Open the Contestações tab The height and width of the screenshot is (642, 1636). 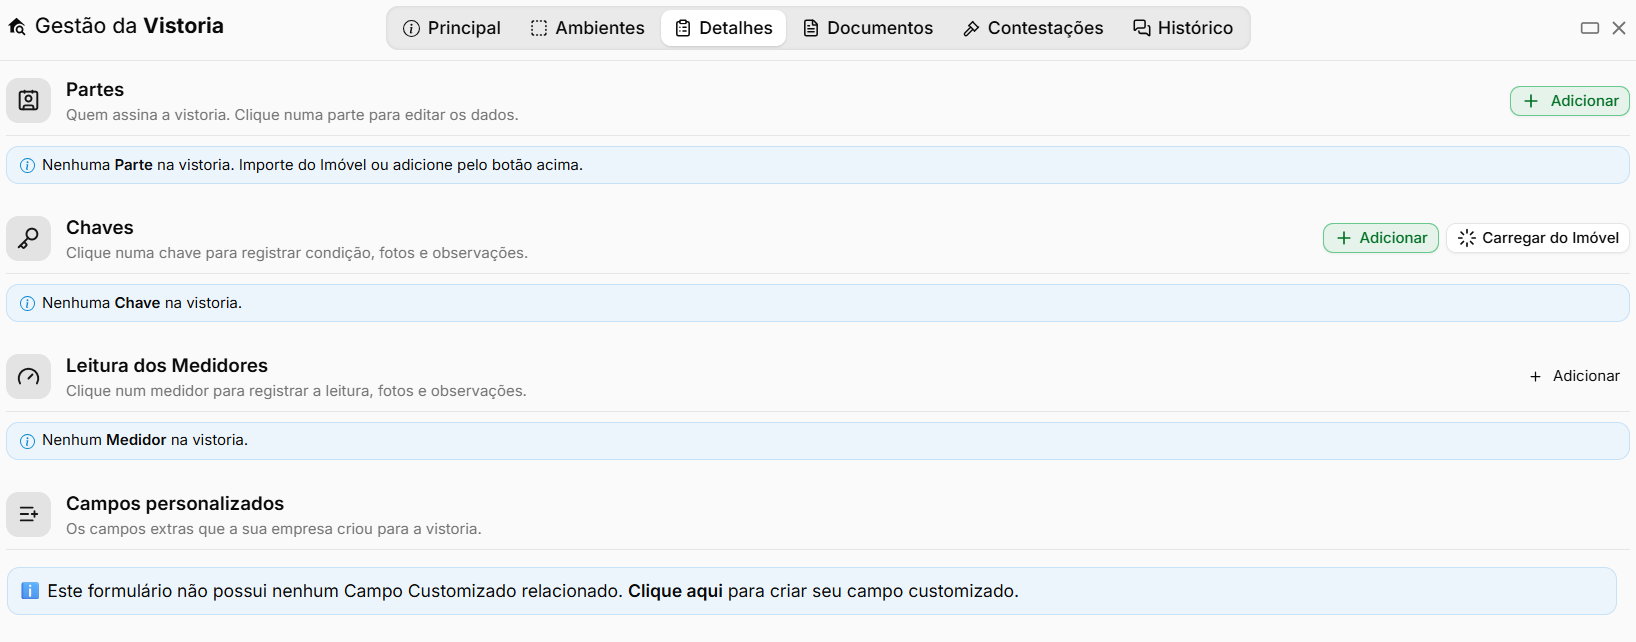point(1034,28)
